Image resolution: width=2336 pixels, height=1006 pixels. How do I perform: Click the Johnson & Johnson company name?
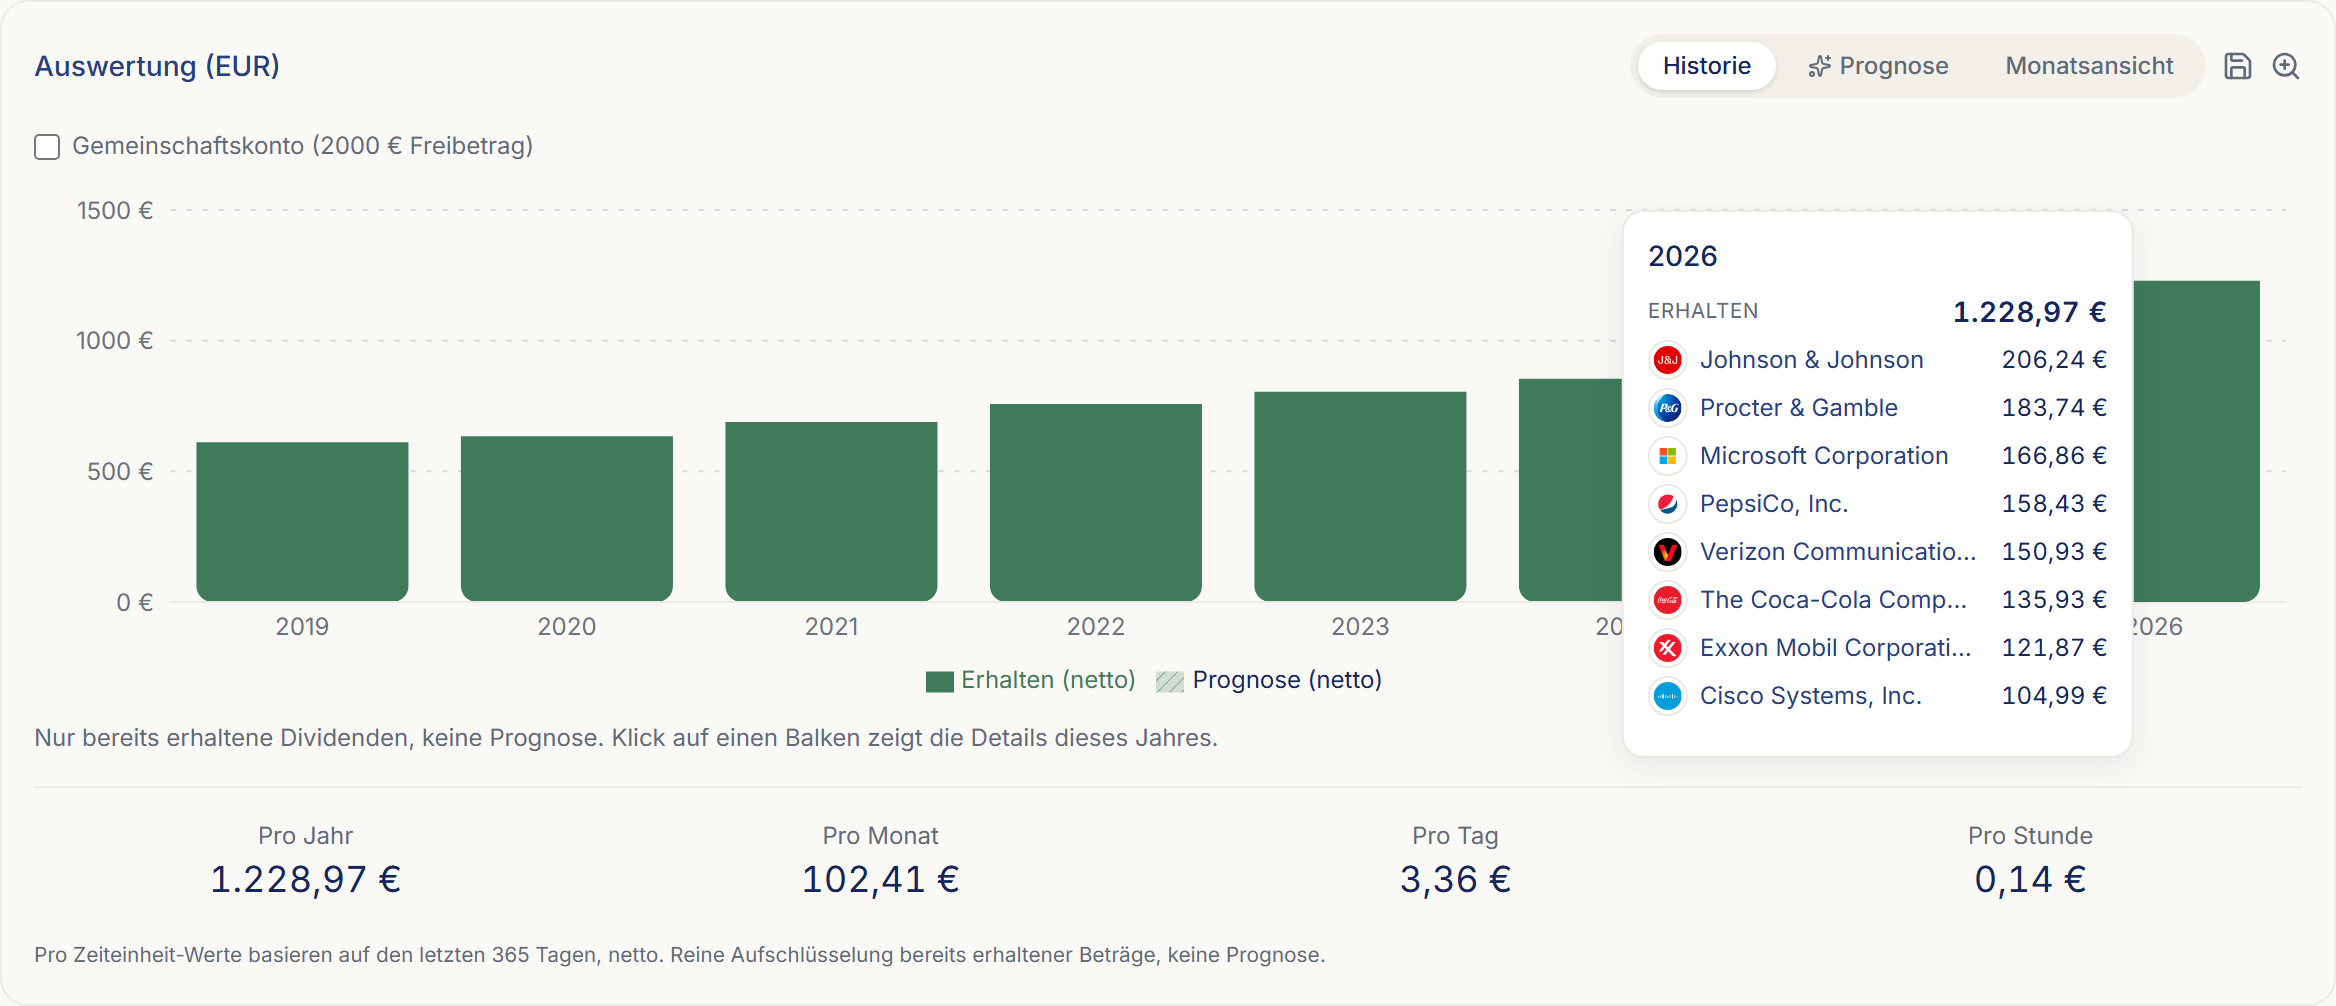1812,360
